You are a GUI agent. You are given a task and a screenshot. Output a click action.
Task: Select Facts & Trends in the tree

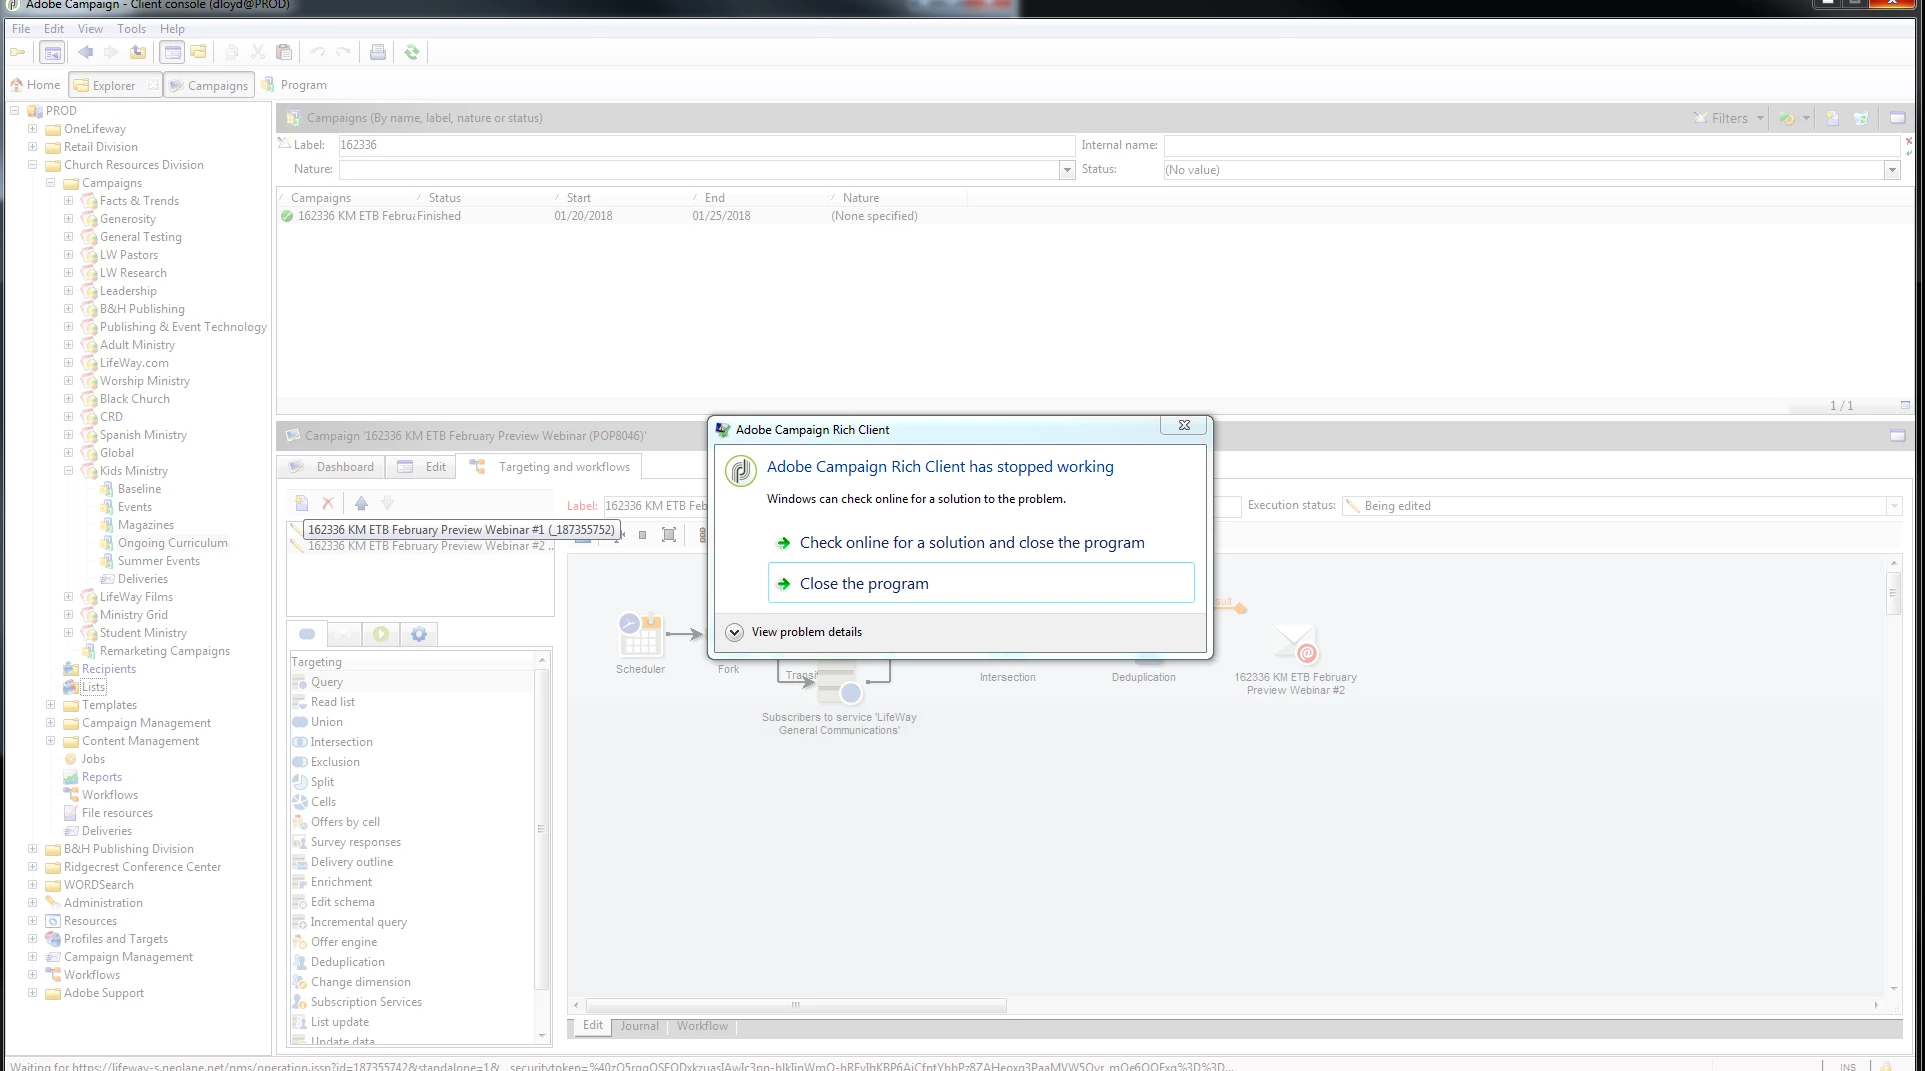click(139, 201)
